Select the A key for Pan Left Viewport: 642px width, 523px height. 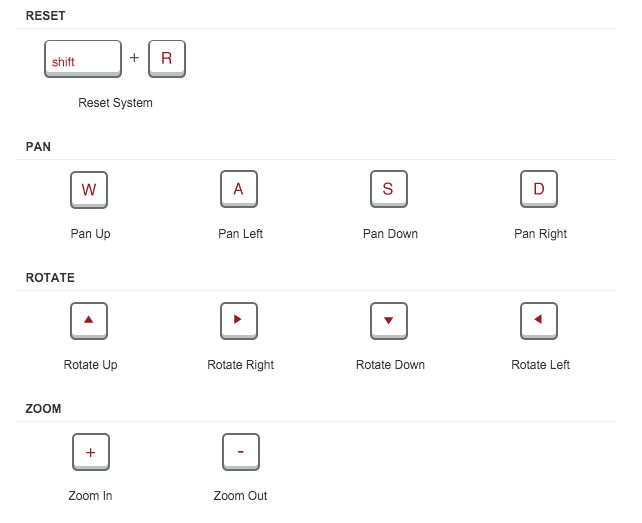(x=239, y=189)
